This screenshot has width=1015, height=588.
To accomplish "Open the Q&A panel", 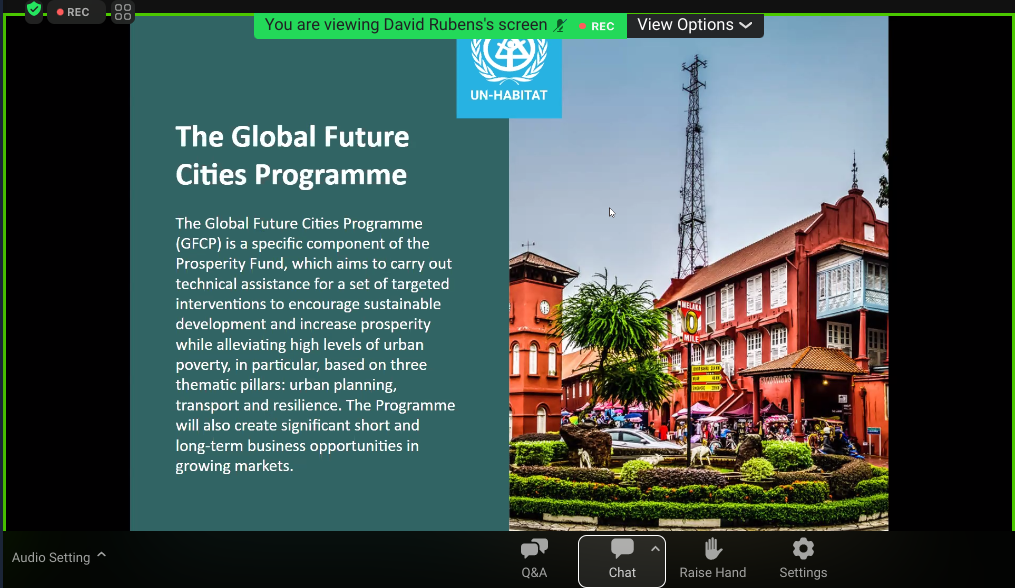I will click(534, 558).
